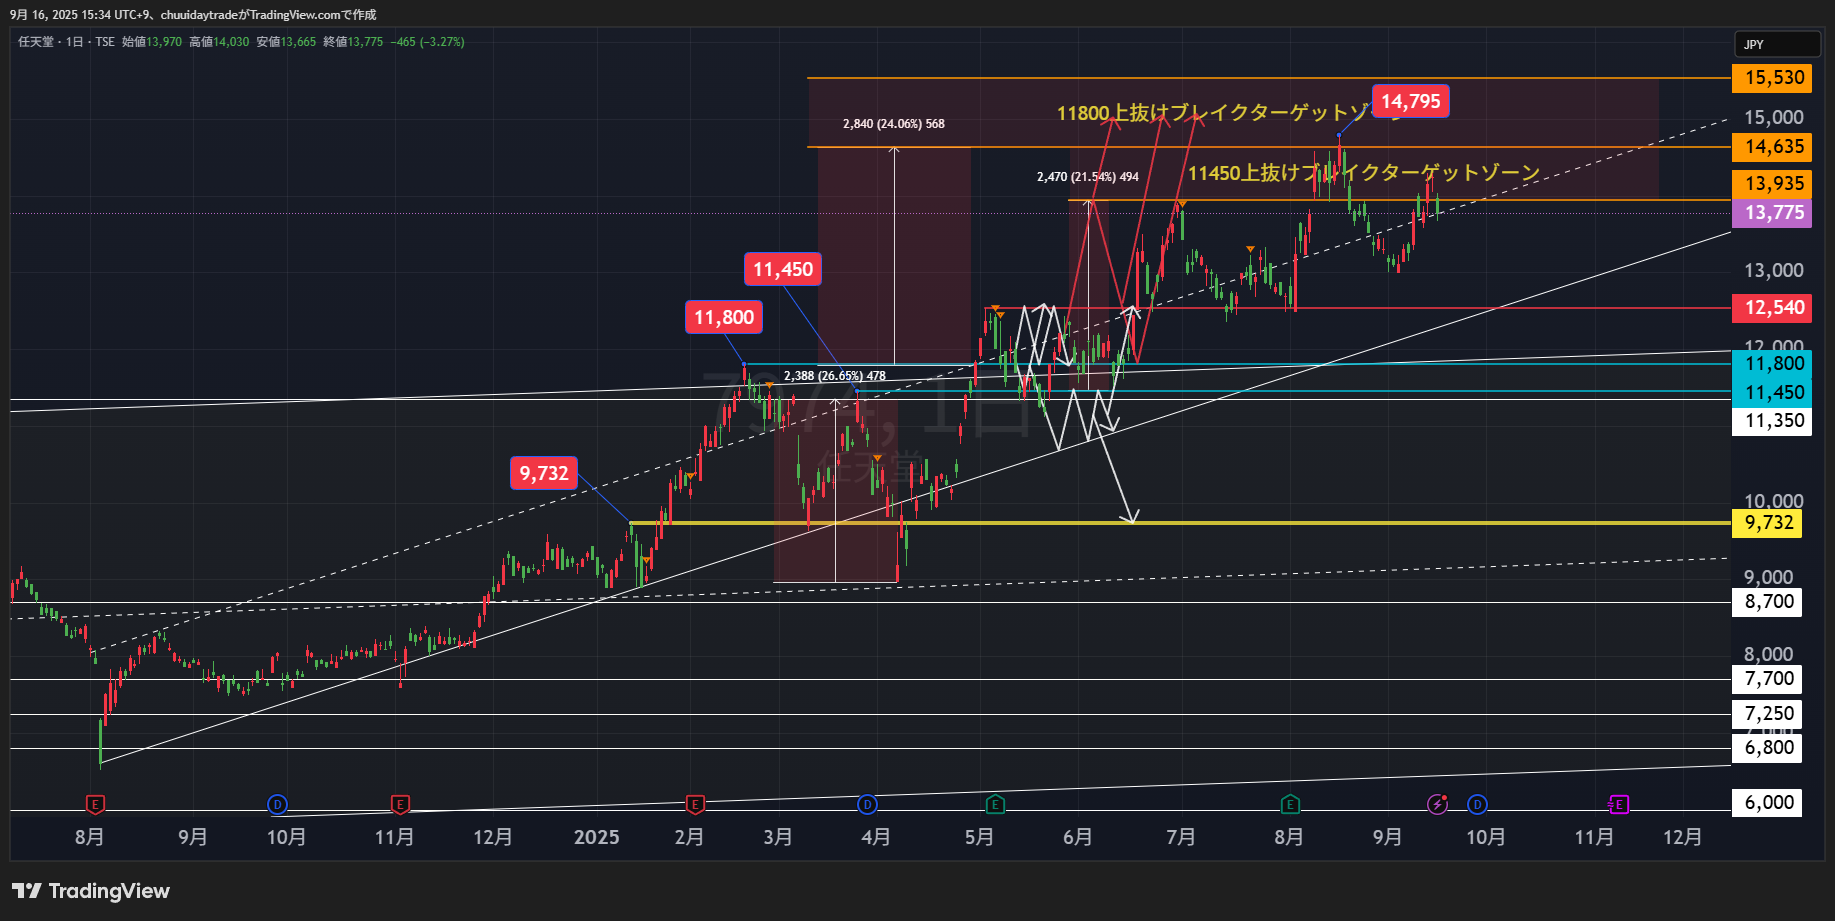Click the yellow 9,732 price axis label

(x=1767, y=523)
